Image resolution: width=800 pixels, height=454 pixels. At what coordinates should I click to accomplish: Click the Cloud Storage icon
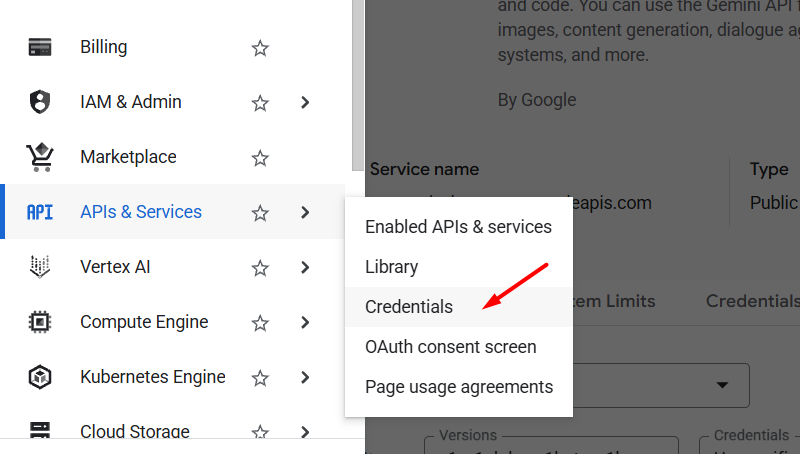(40, 430)
